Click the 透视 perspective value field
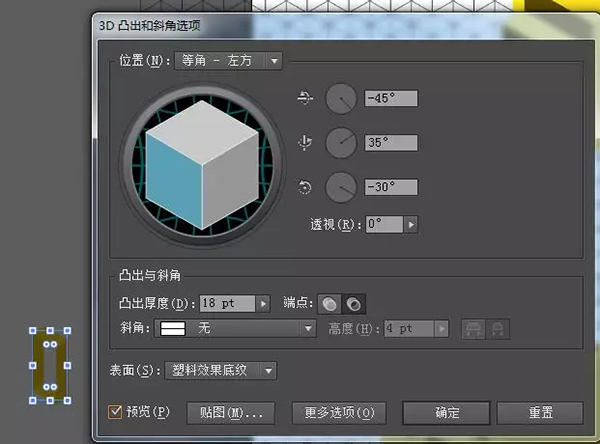Viewport: 600px width, 444px height. (384, 224)
